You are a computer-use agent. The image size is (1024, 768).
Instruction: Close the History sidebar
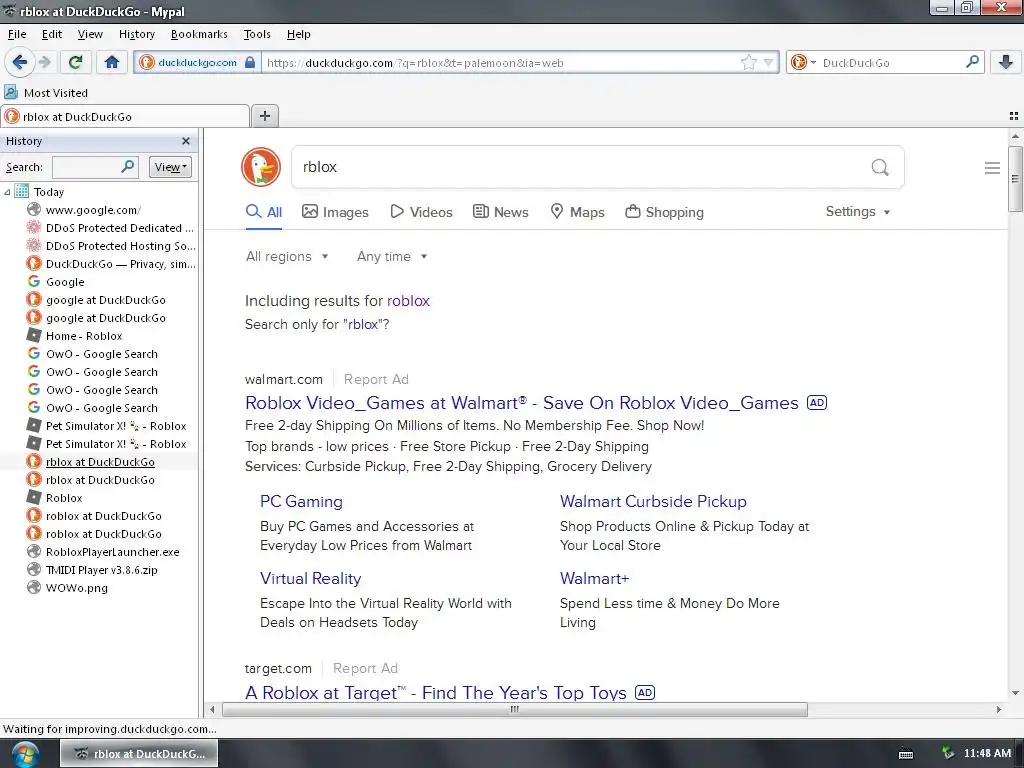(x=186, y=141)
